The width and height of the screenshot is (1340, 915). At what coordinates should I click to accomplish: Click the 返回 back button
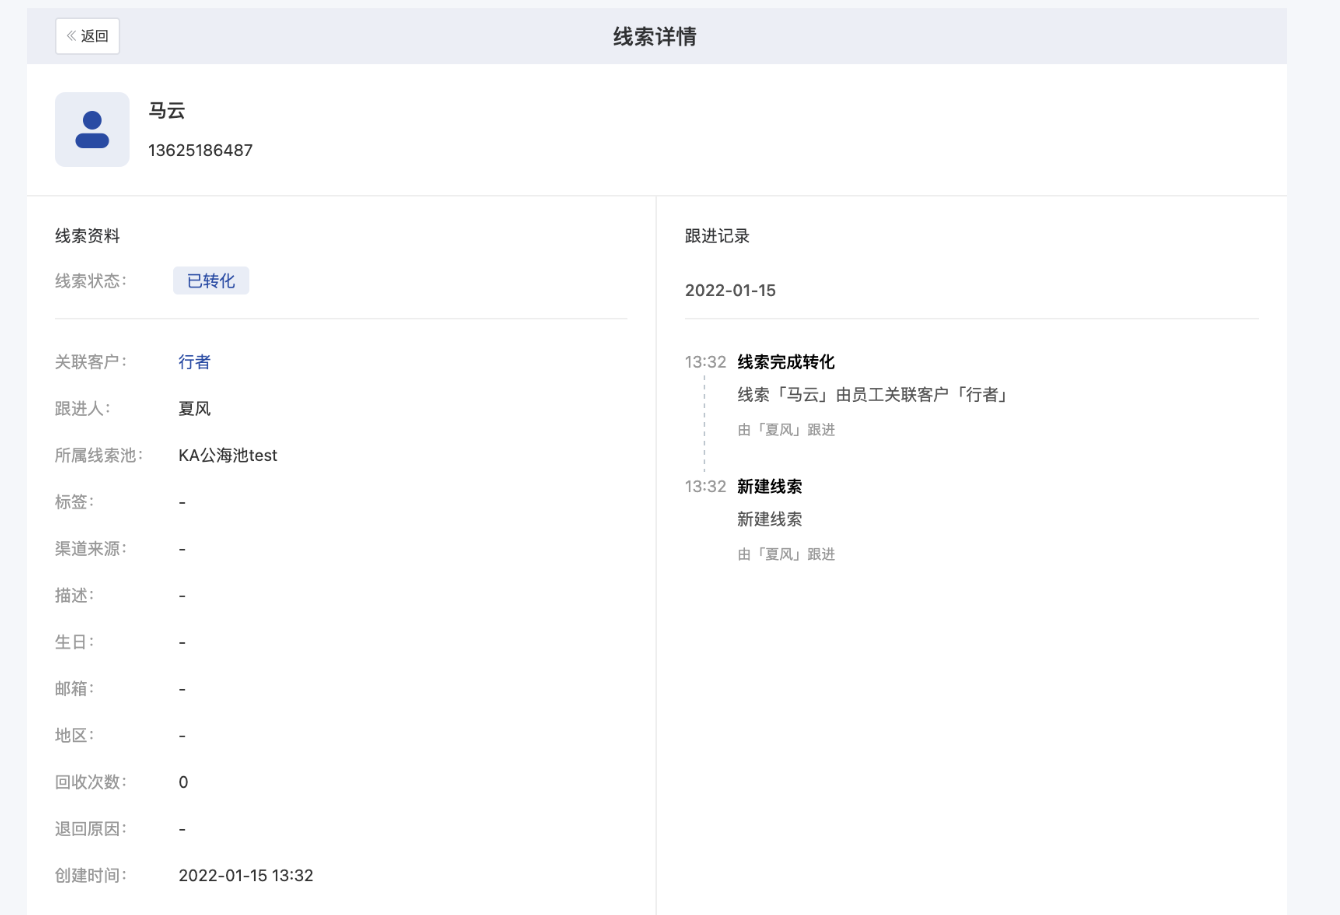point(87,36)
